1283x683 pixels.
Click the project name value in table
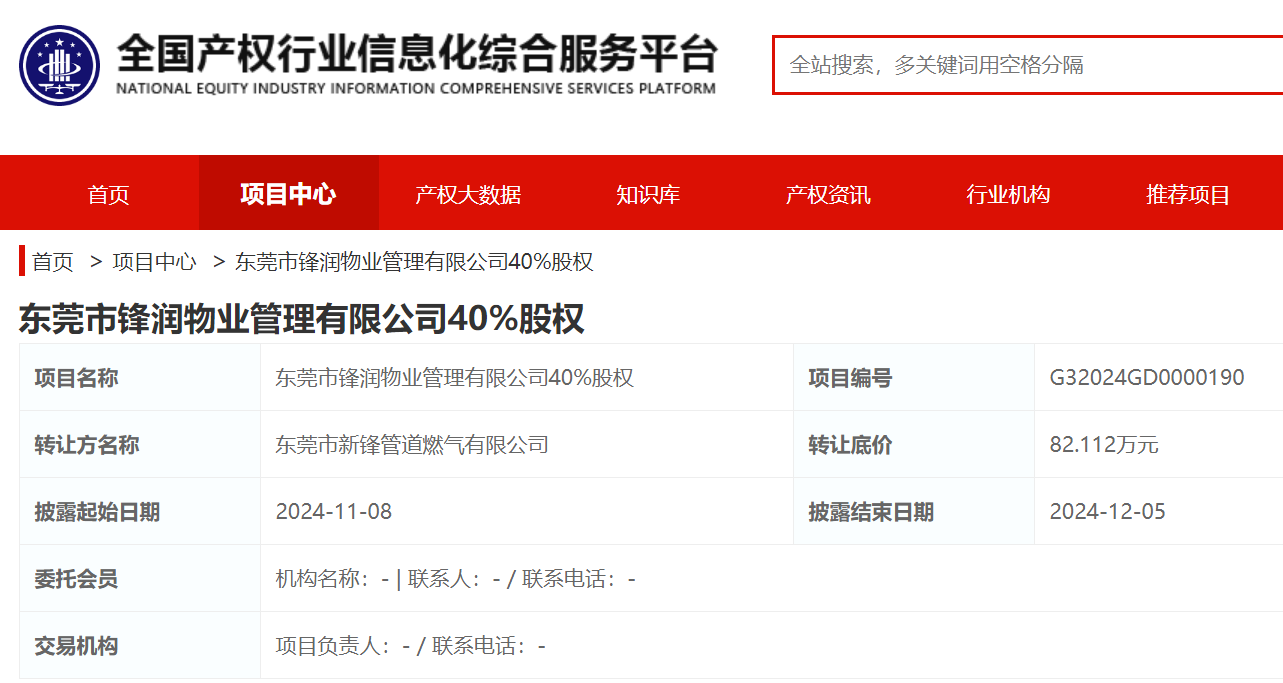click(x=454, y=378)
